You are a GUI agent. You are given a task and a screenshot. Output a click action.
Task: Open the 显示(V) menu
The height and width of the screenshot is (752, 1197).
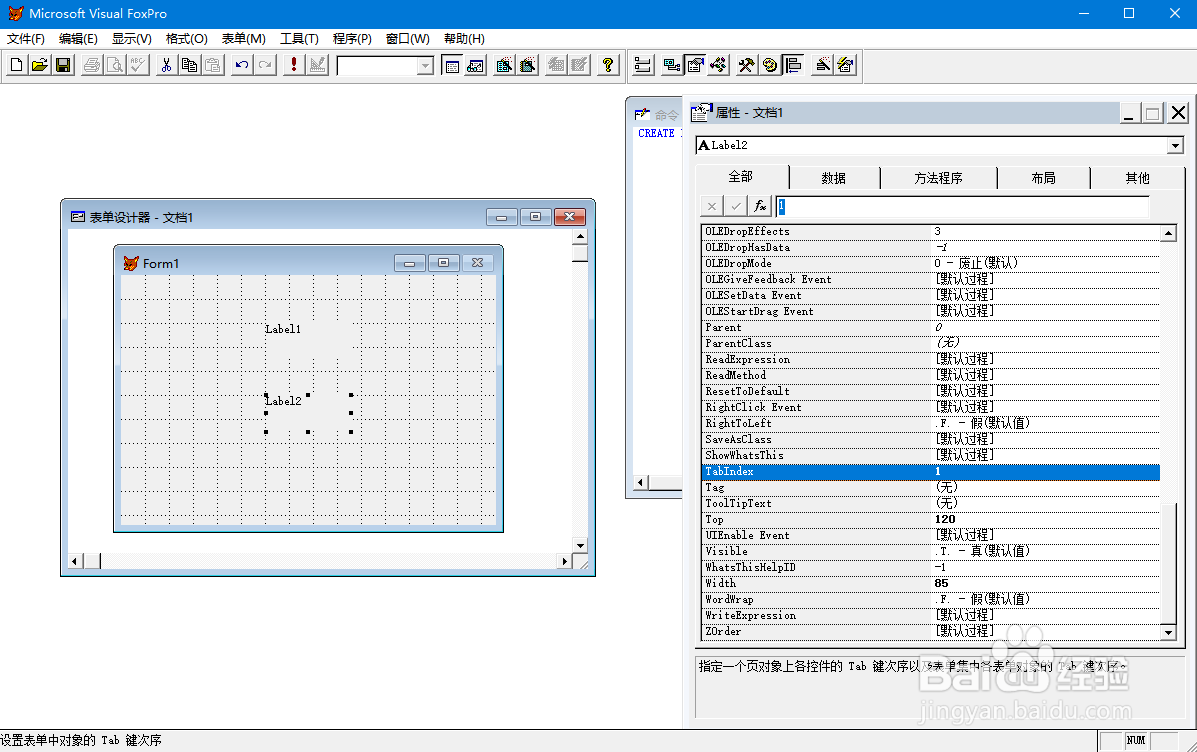131,39
